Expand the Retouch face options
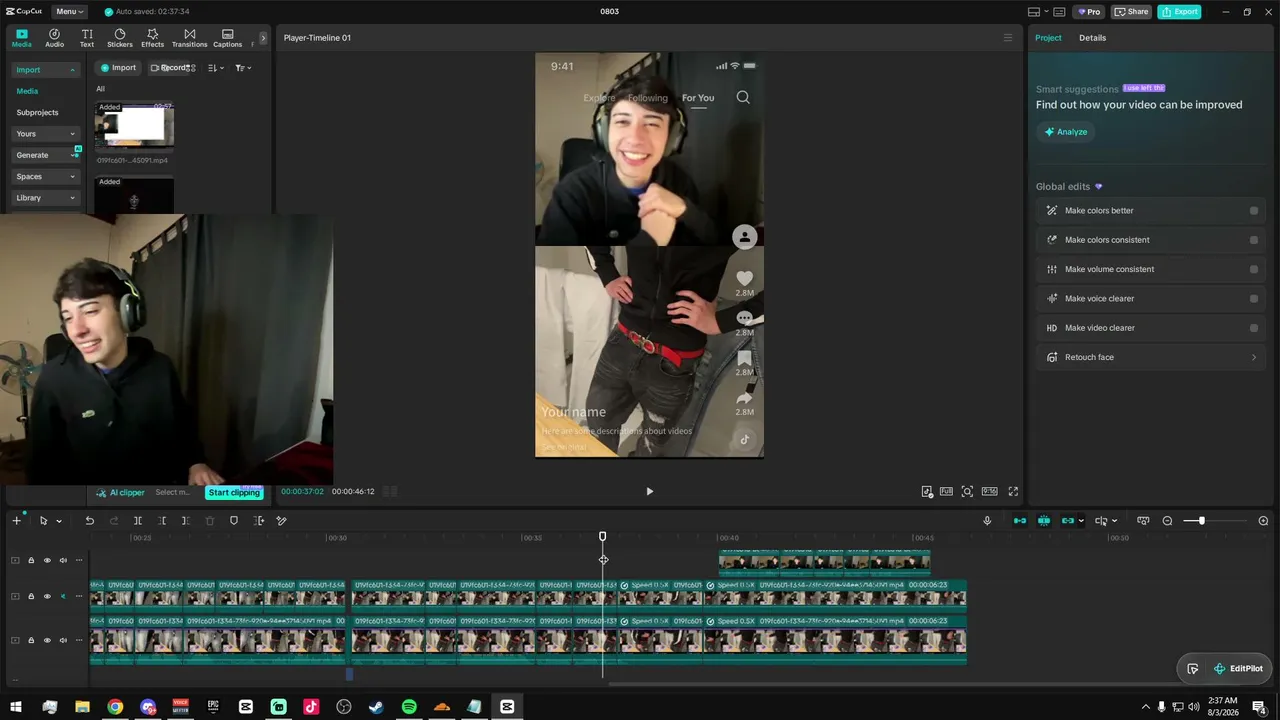The height and width of the screenshot is (720, 1280). pyautogui.click(x=1254, y=357)
